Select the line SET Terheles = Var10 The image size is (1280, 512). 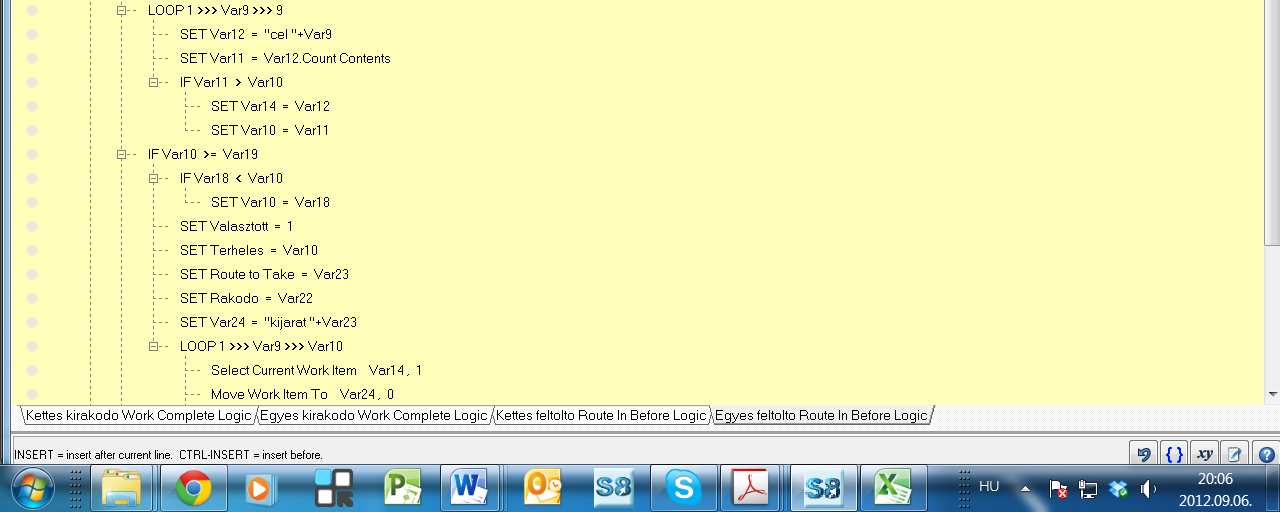tap(249, 250)
